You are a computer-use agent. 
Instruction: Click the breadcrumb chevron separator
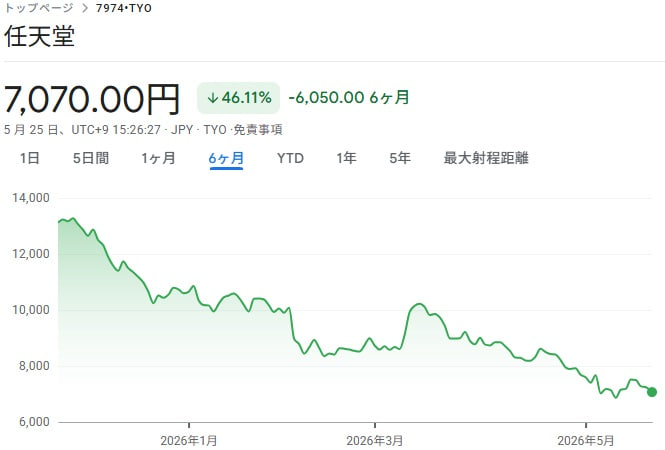85,8
